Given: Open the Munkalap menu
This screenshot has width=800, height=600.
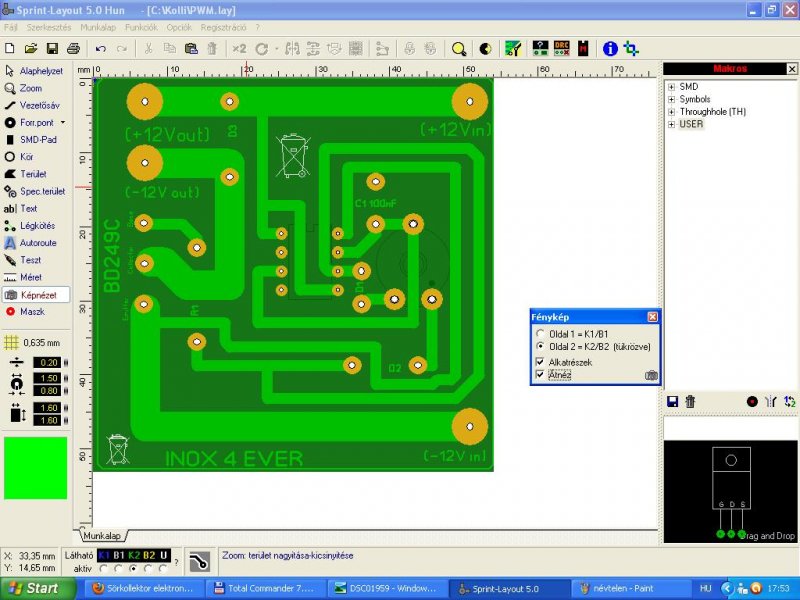Looking at the screenshot, I should 98,27.
